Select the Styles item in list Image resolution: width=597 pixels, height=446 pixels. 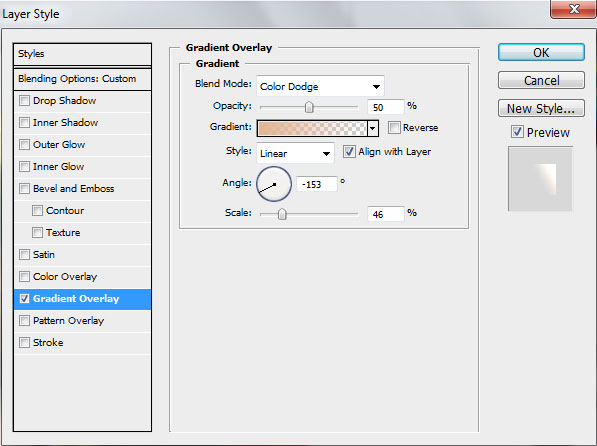click(x=82, y=54)
